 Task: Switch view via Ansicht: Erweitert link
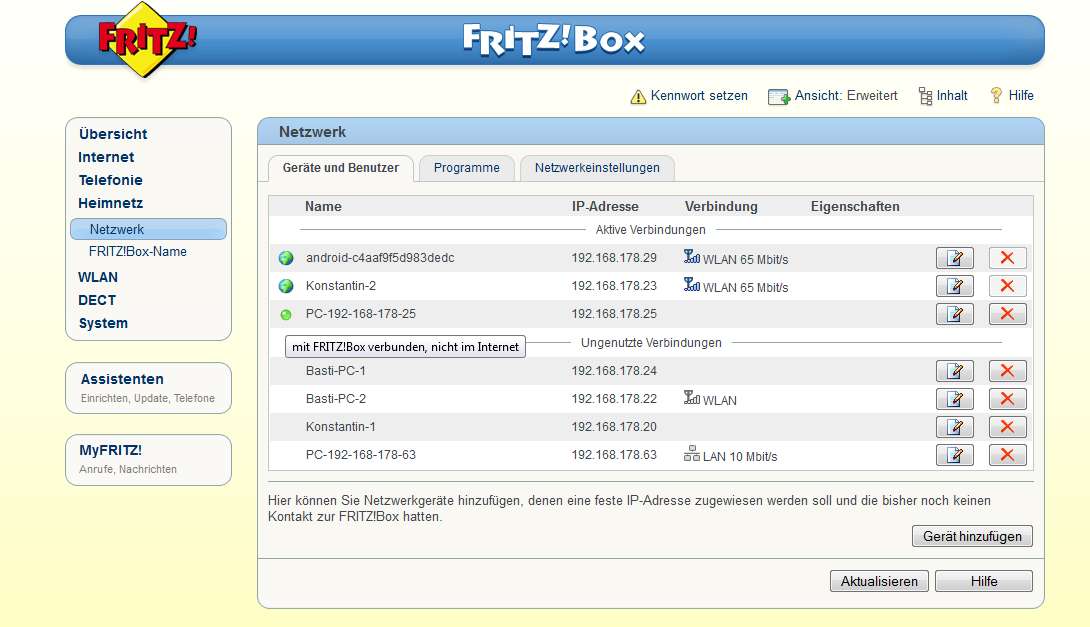[846, 96]
